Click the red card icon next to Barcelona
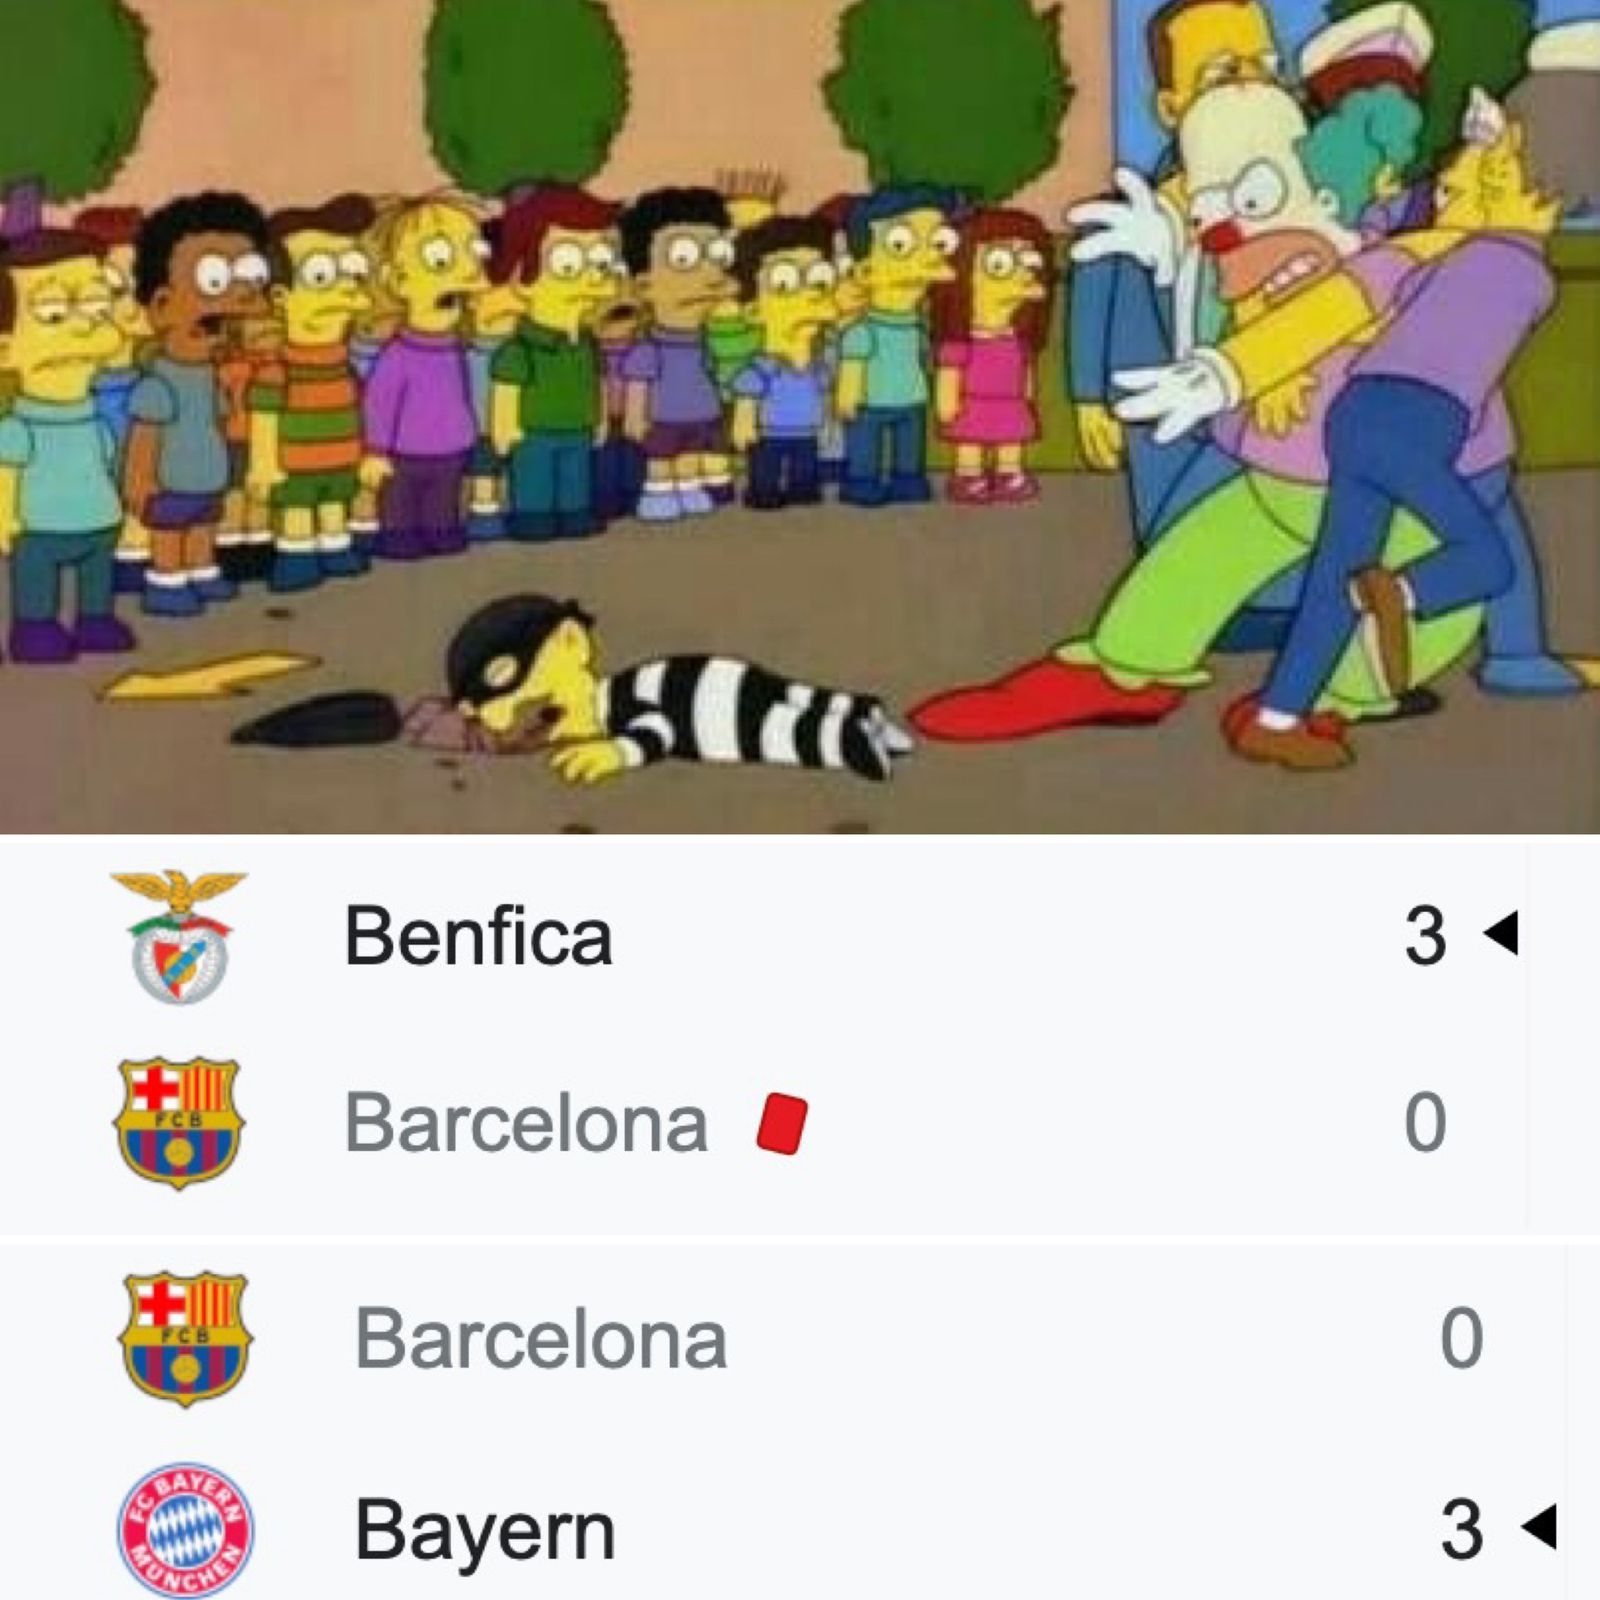Viewport: 1600px width, 1600px height. pos(782,1124)
